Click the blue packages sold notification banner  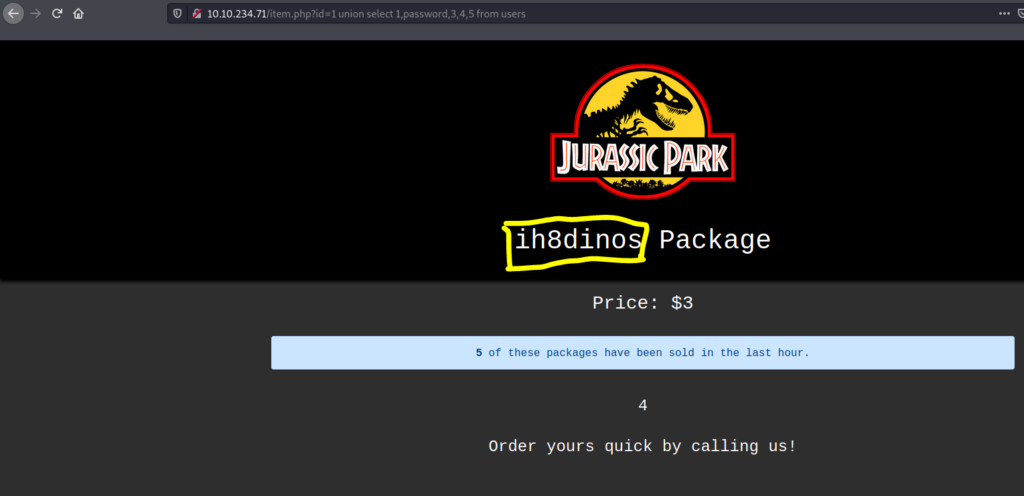pos(642,353)
